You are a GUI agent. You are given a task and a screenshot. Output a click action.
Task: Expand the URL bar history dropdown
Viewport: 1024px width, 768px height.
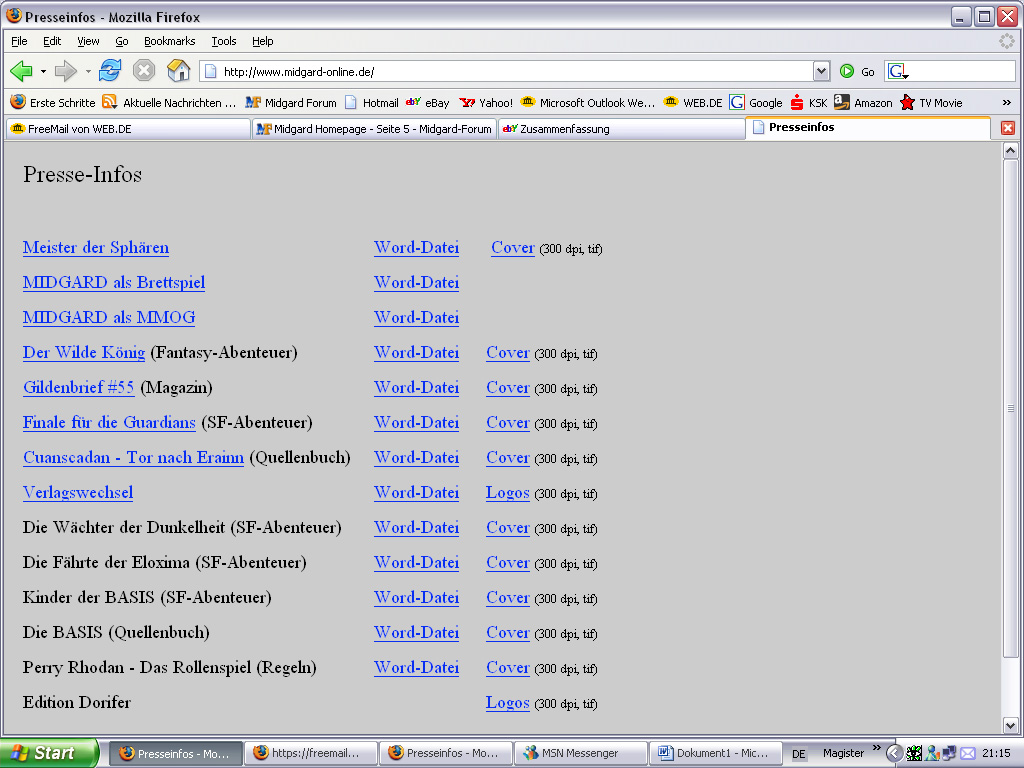(821, 71)
